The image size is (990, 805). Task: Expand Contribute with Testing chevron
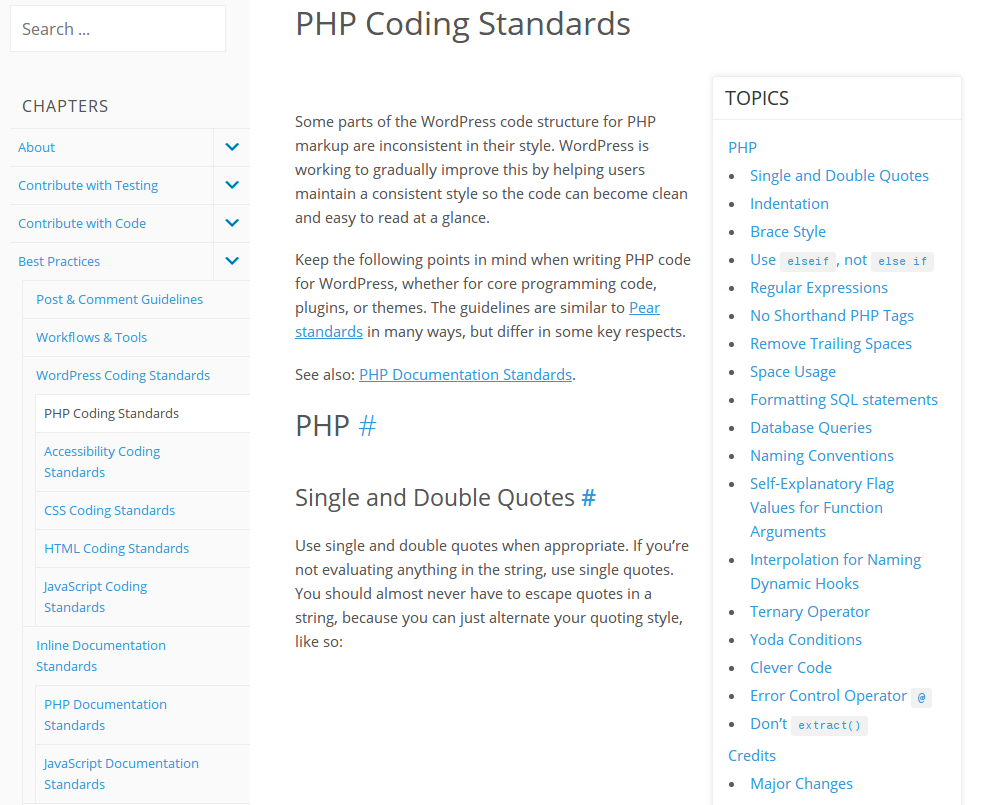point(232,185)
